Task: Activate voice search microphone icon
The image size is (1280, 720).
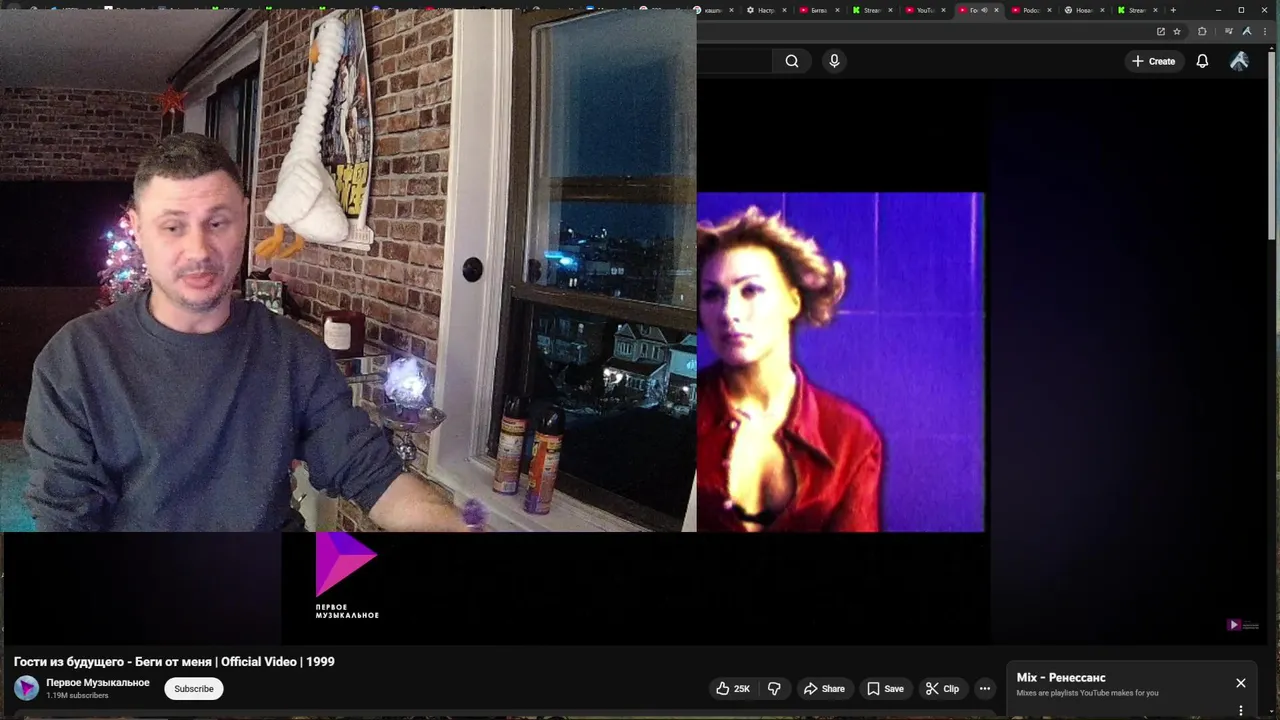Action: point(834,61)
